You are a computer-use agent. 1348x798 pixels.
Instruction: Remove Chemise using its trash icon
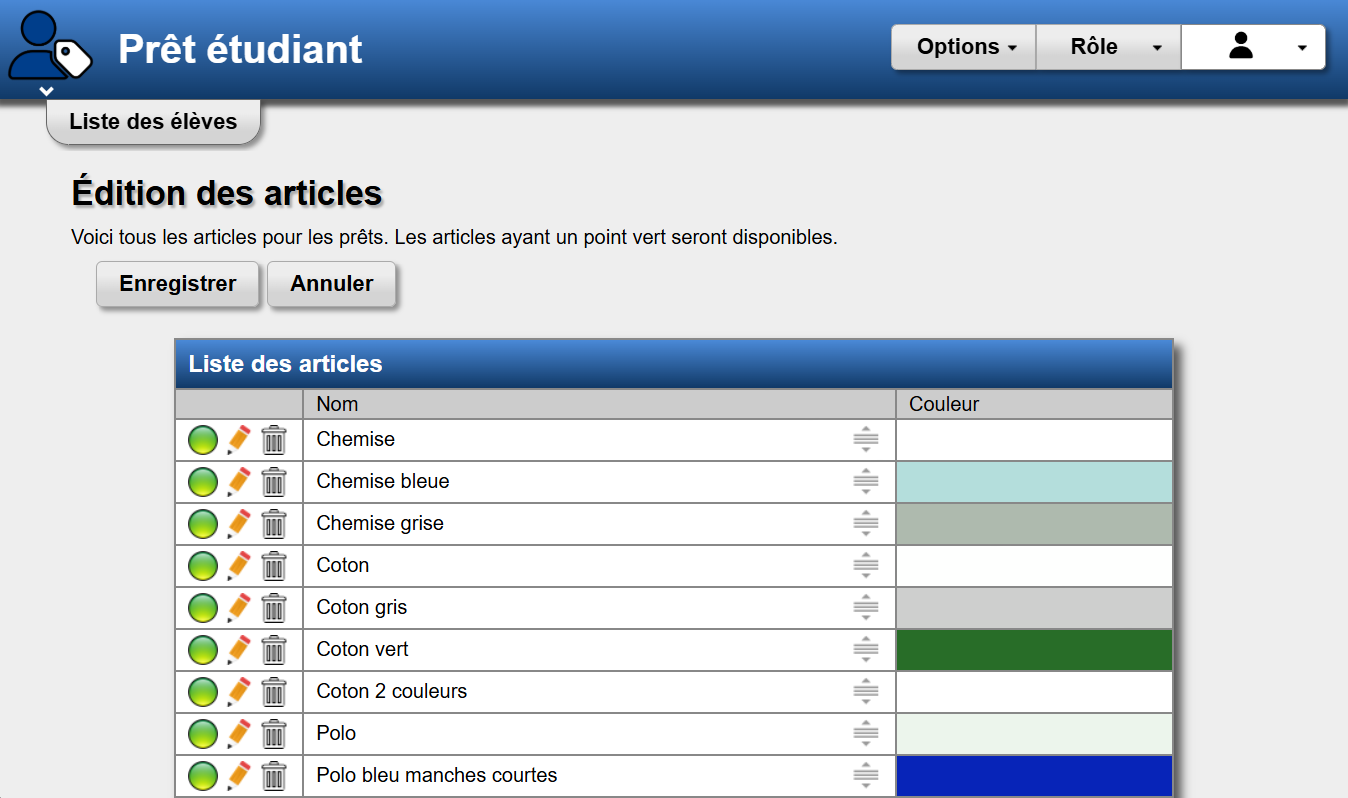[273, 440]
